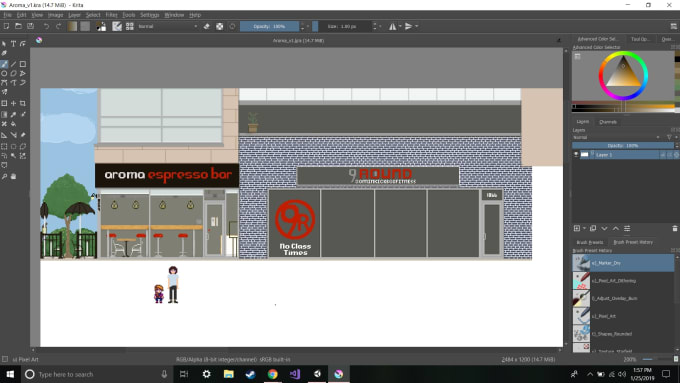Screen dimensions: 680x383
Task: Hide Layer 1 visibility eye
Action: (576, 155)
